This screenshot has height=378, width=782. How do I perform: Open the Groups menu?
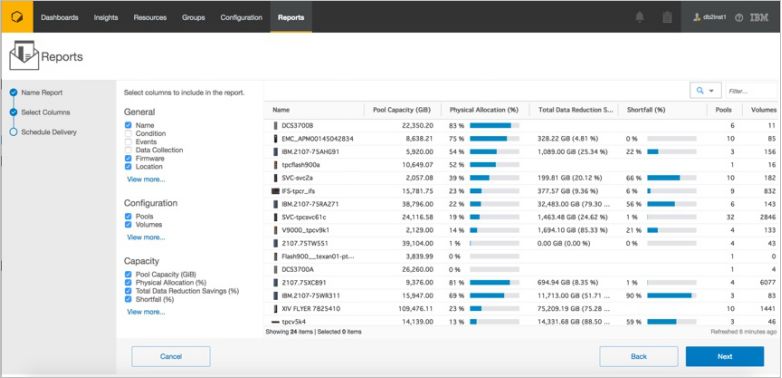194,17
